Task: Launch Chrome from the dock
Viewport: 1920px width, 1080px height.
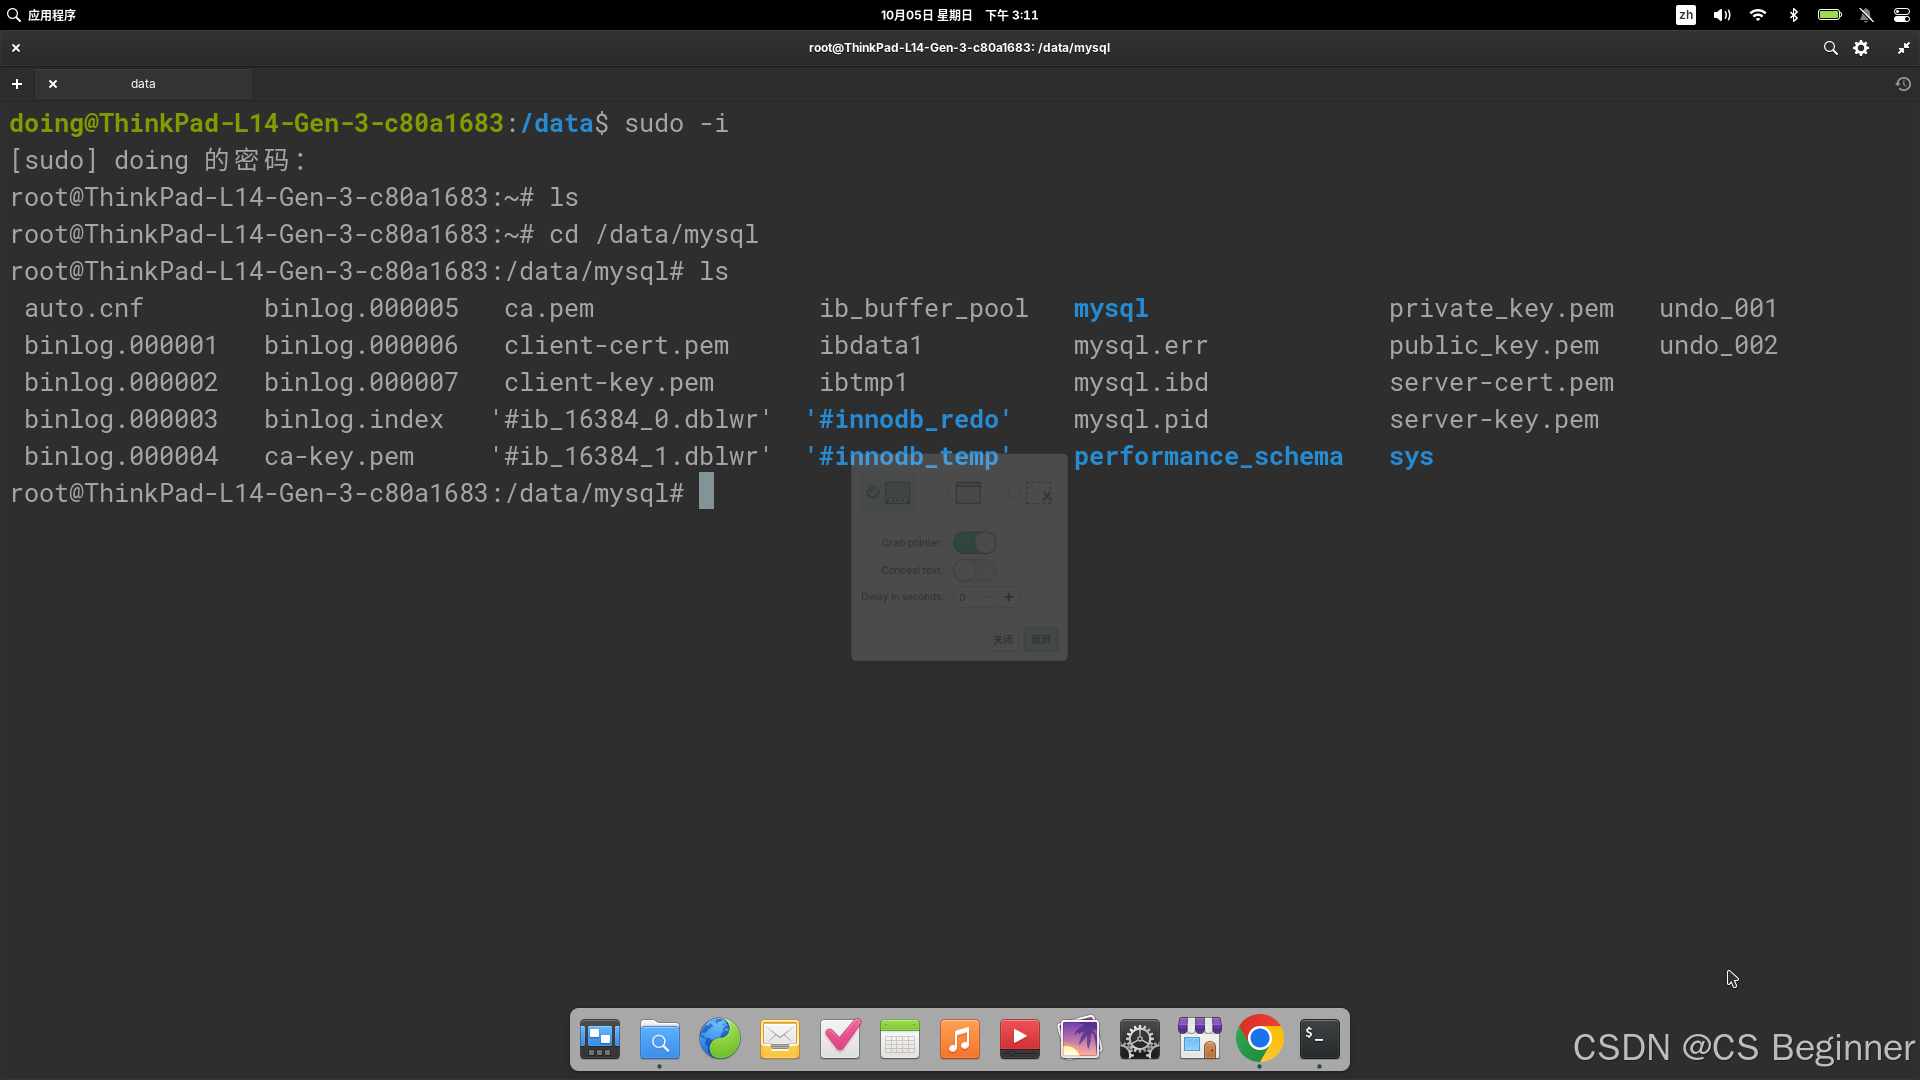Action: [x=1259, y=1040]
